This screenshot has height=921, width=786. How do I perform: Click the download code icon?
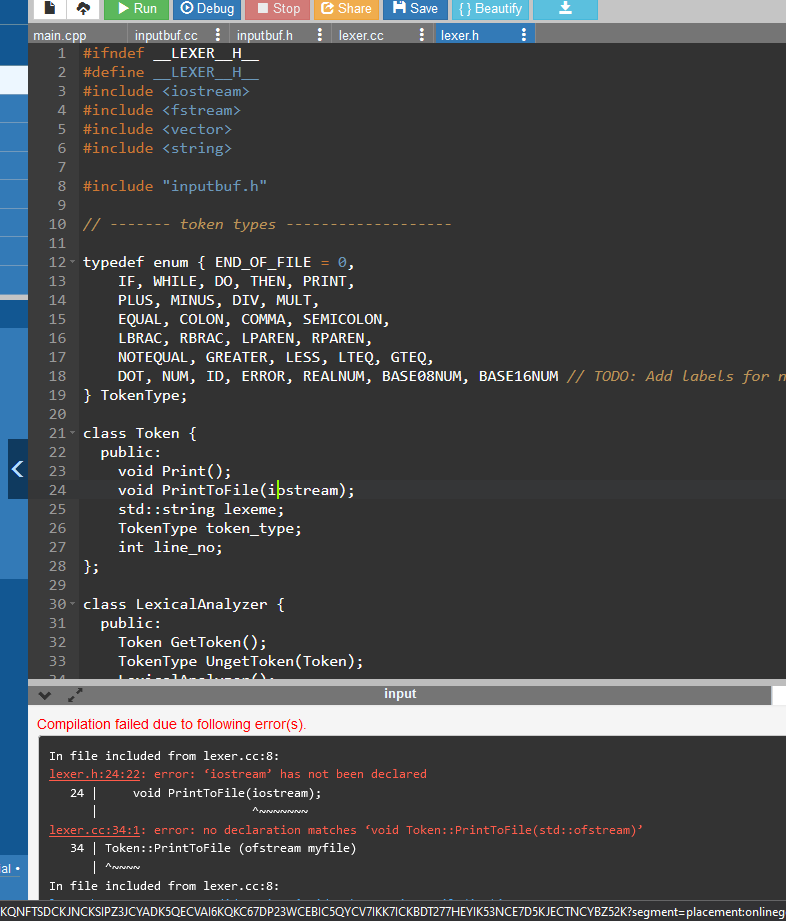click(565, 8)
